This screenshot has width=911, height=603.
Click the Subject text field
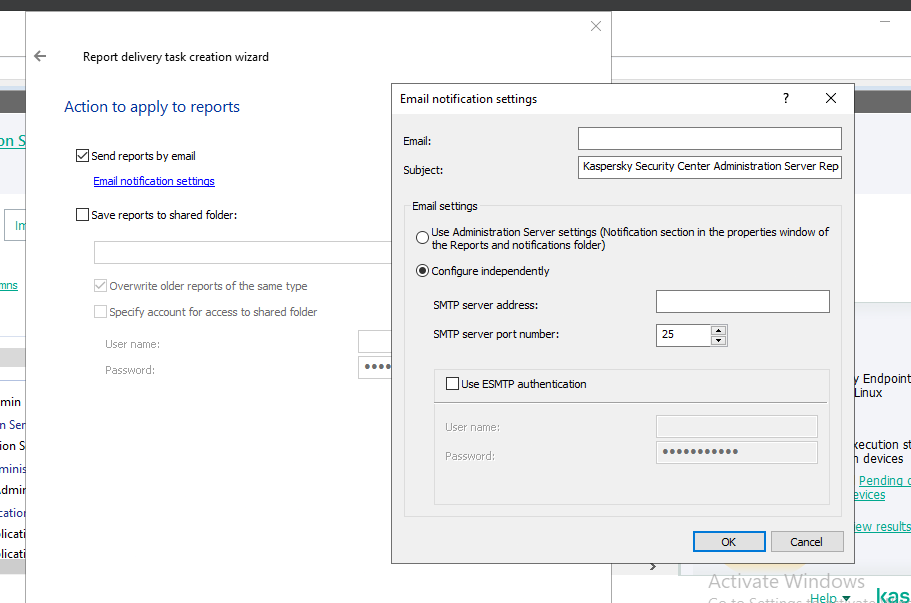click(709, 167)
